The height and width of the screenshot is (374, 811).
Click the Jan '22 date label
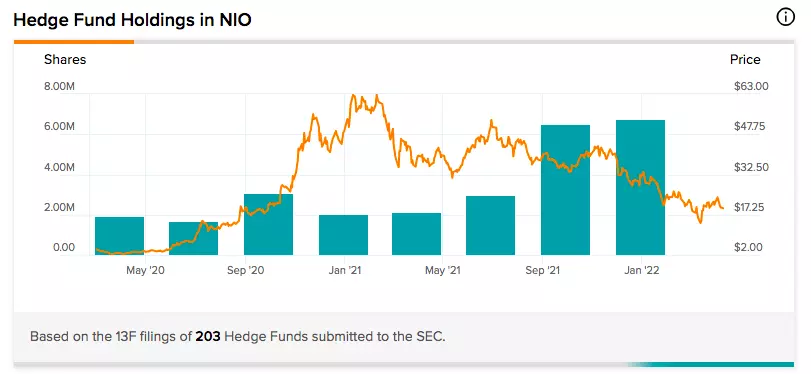click(x=641, y=270)
